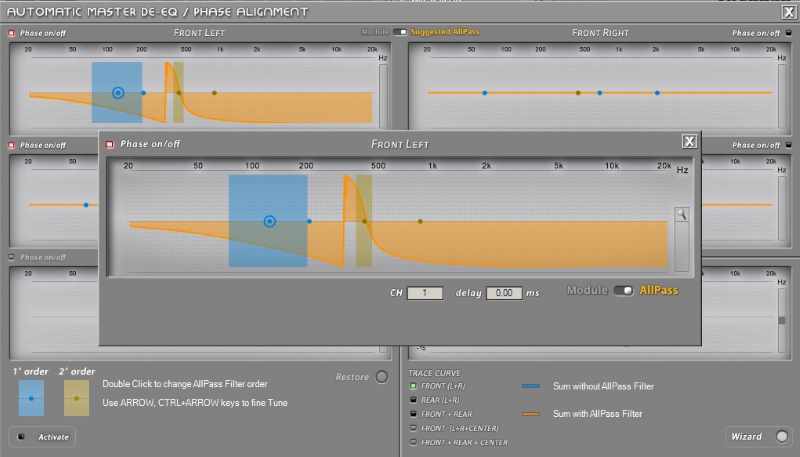Close the Automatic Master De-EQ window
This screenshot has height=457, width=800.
pos(789,12)
